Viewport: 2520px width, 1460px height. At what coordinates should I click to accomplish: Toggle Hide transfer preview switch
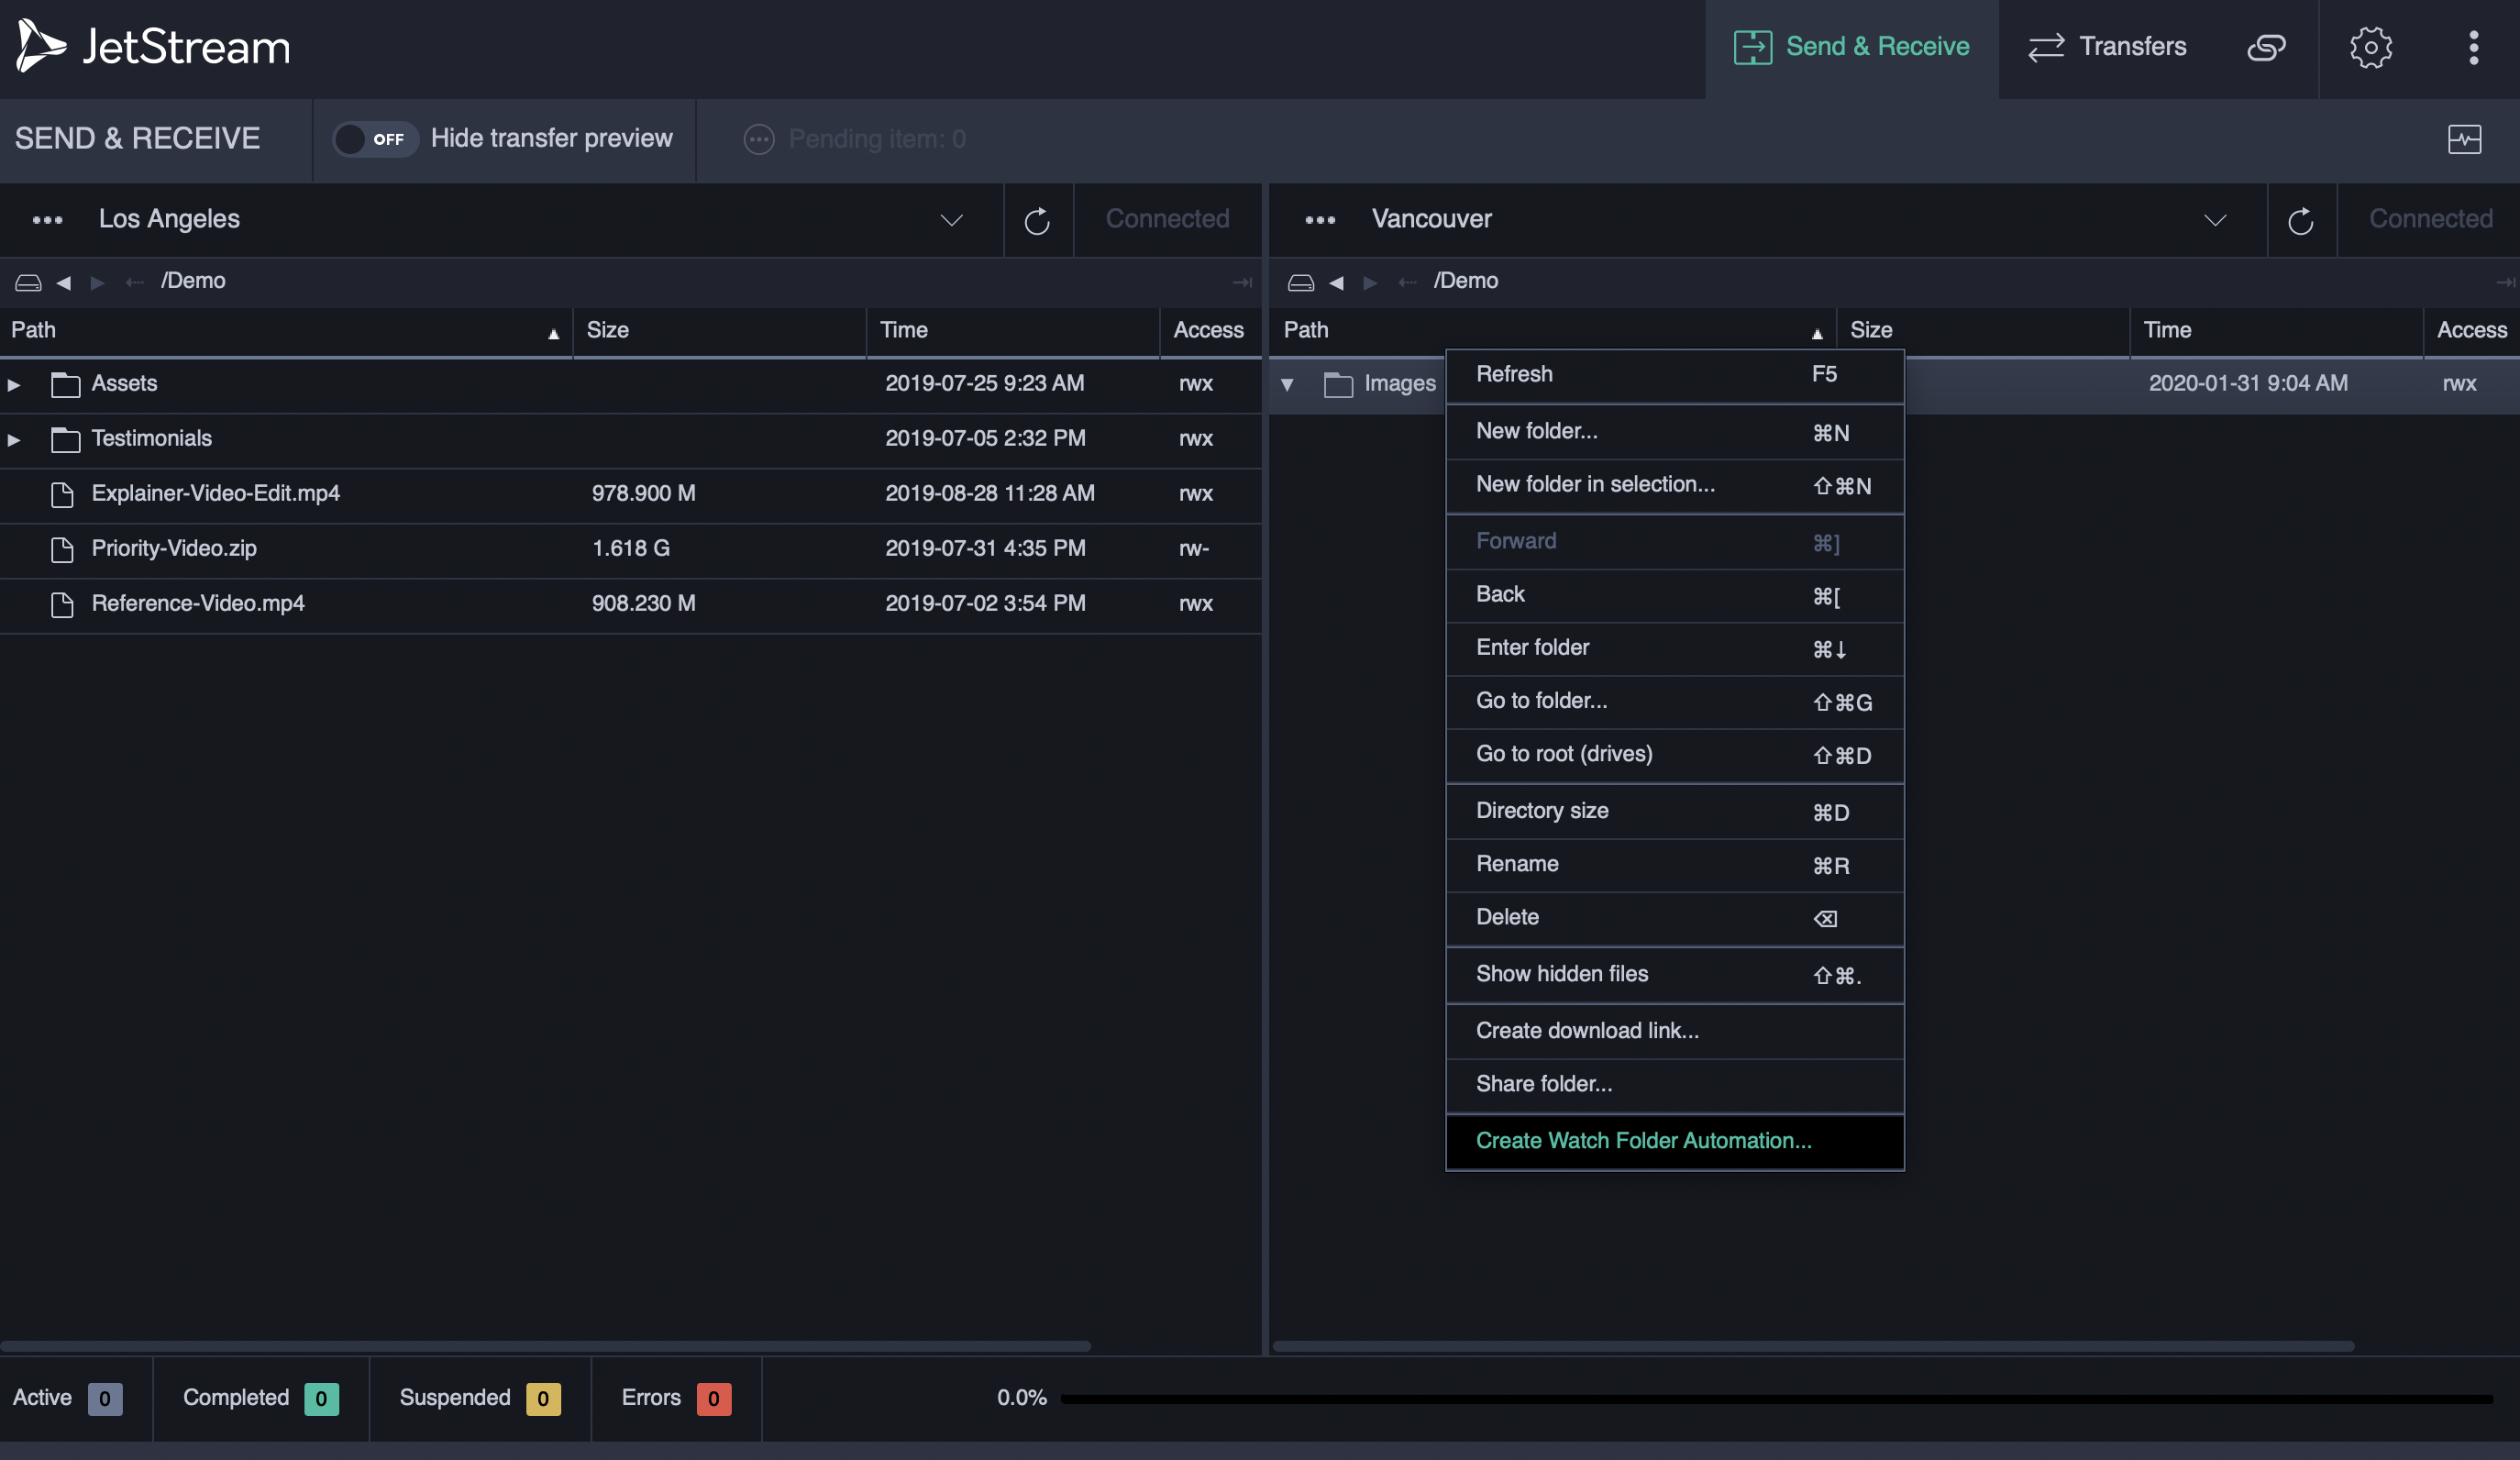pyautogui.click(x=375, y=139)
